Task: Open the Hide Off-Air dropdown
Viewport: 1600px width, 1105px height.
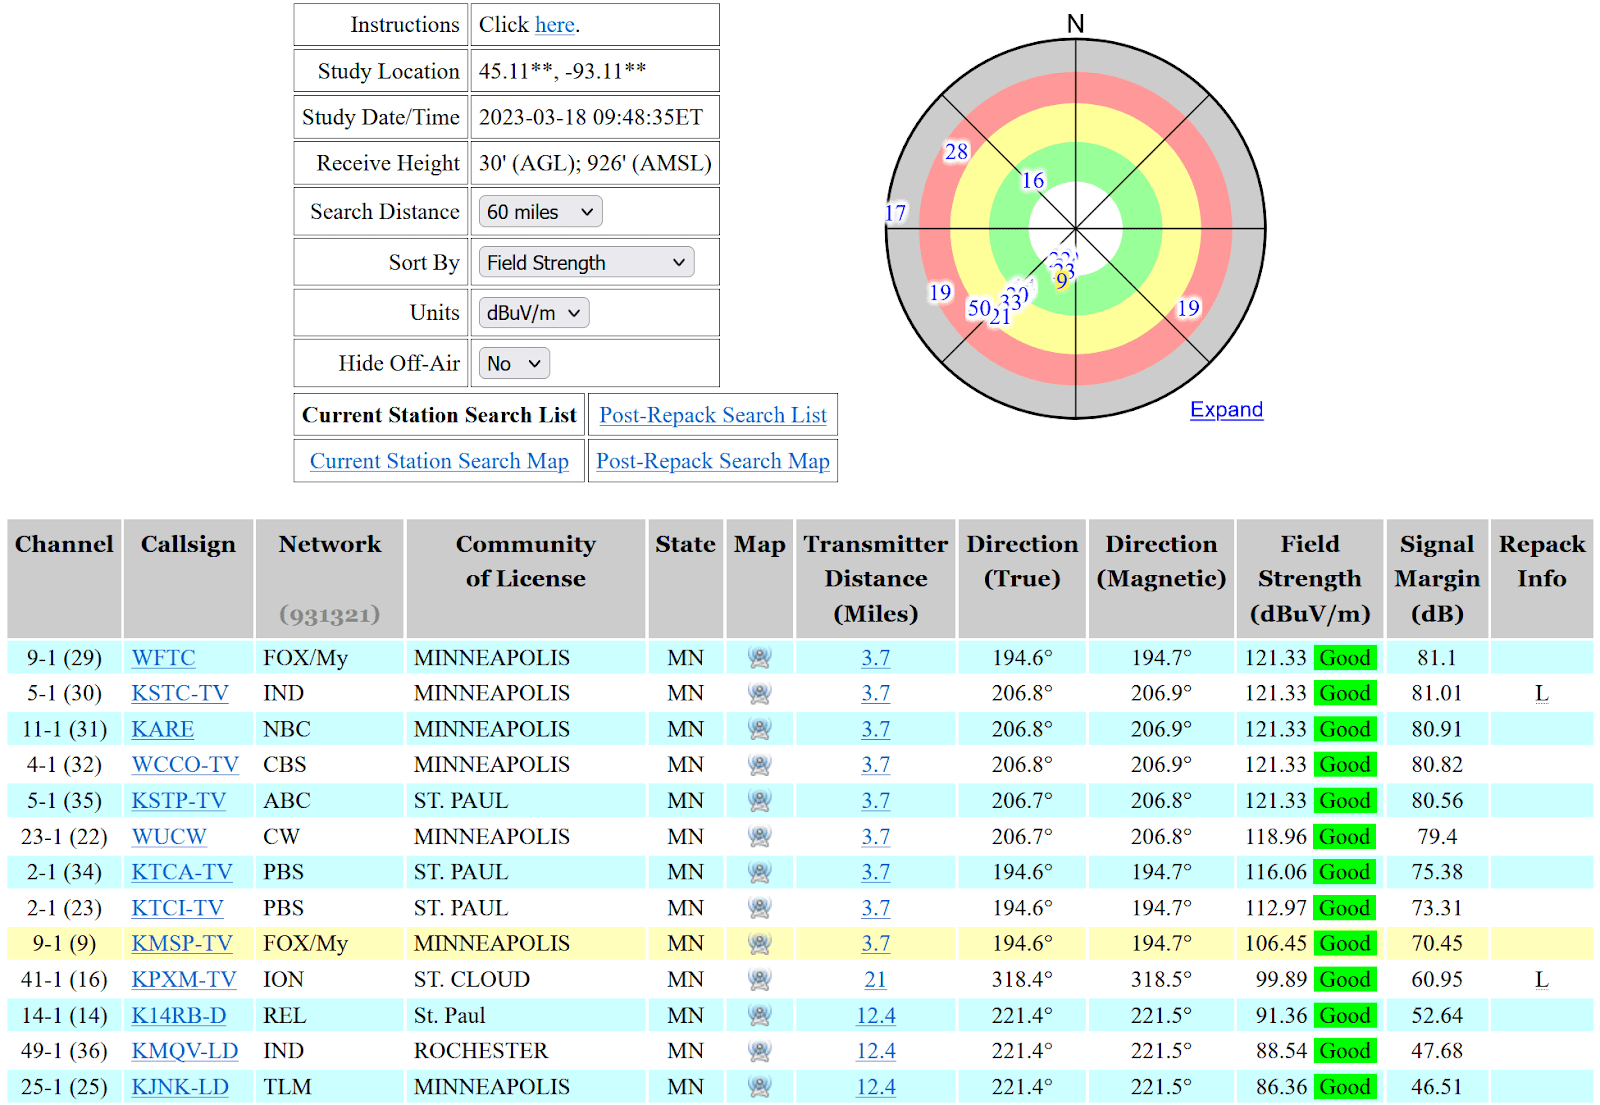Action: click(514, 364)
